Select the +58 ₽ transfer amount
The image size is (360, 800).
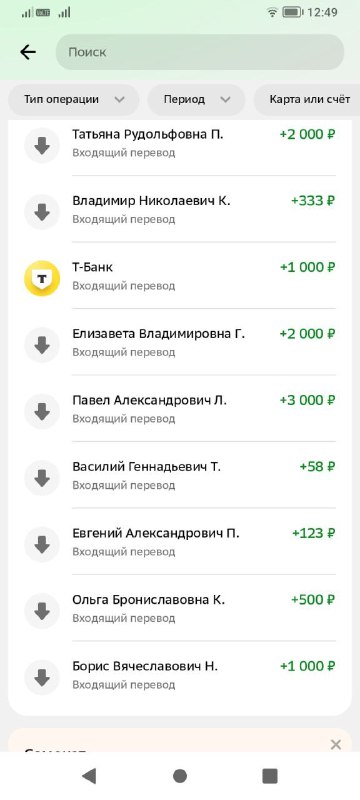[x=317, y=467]
